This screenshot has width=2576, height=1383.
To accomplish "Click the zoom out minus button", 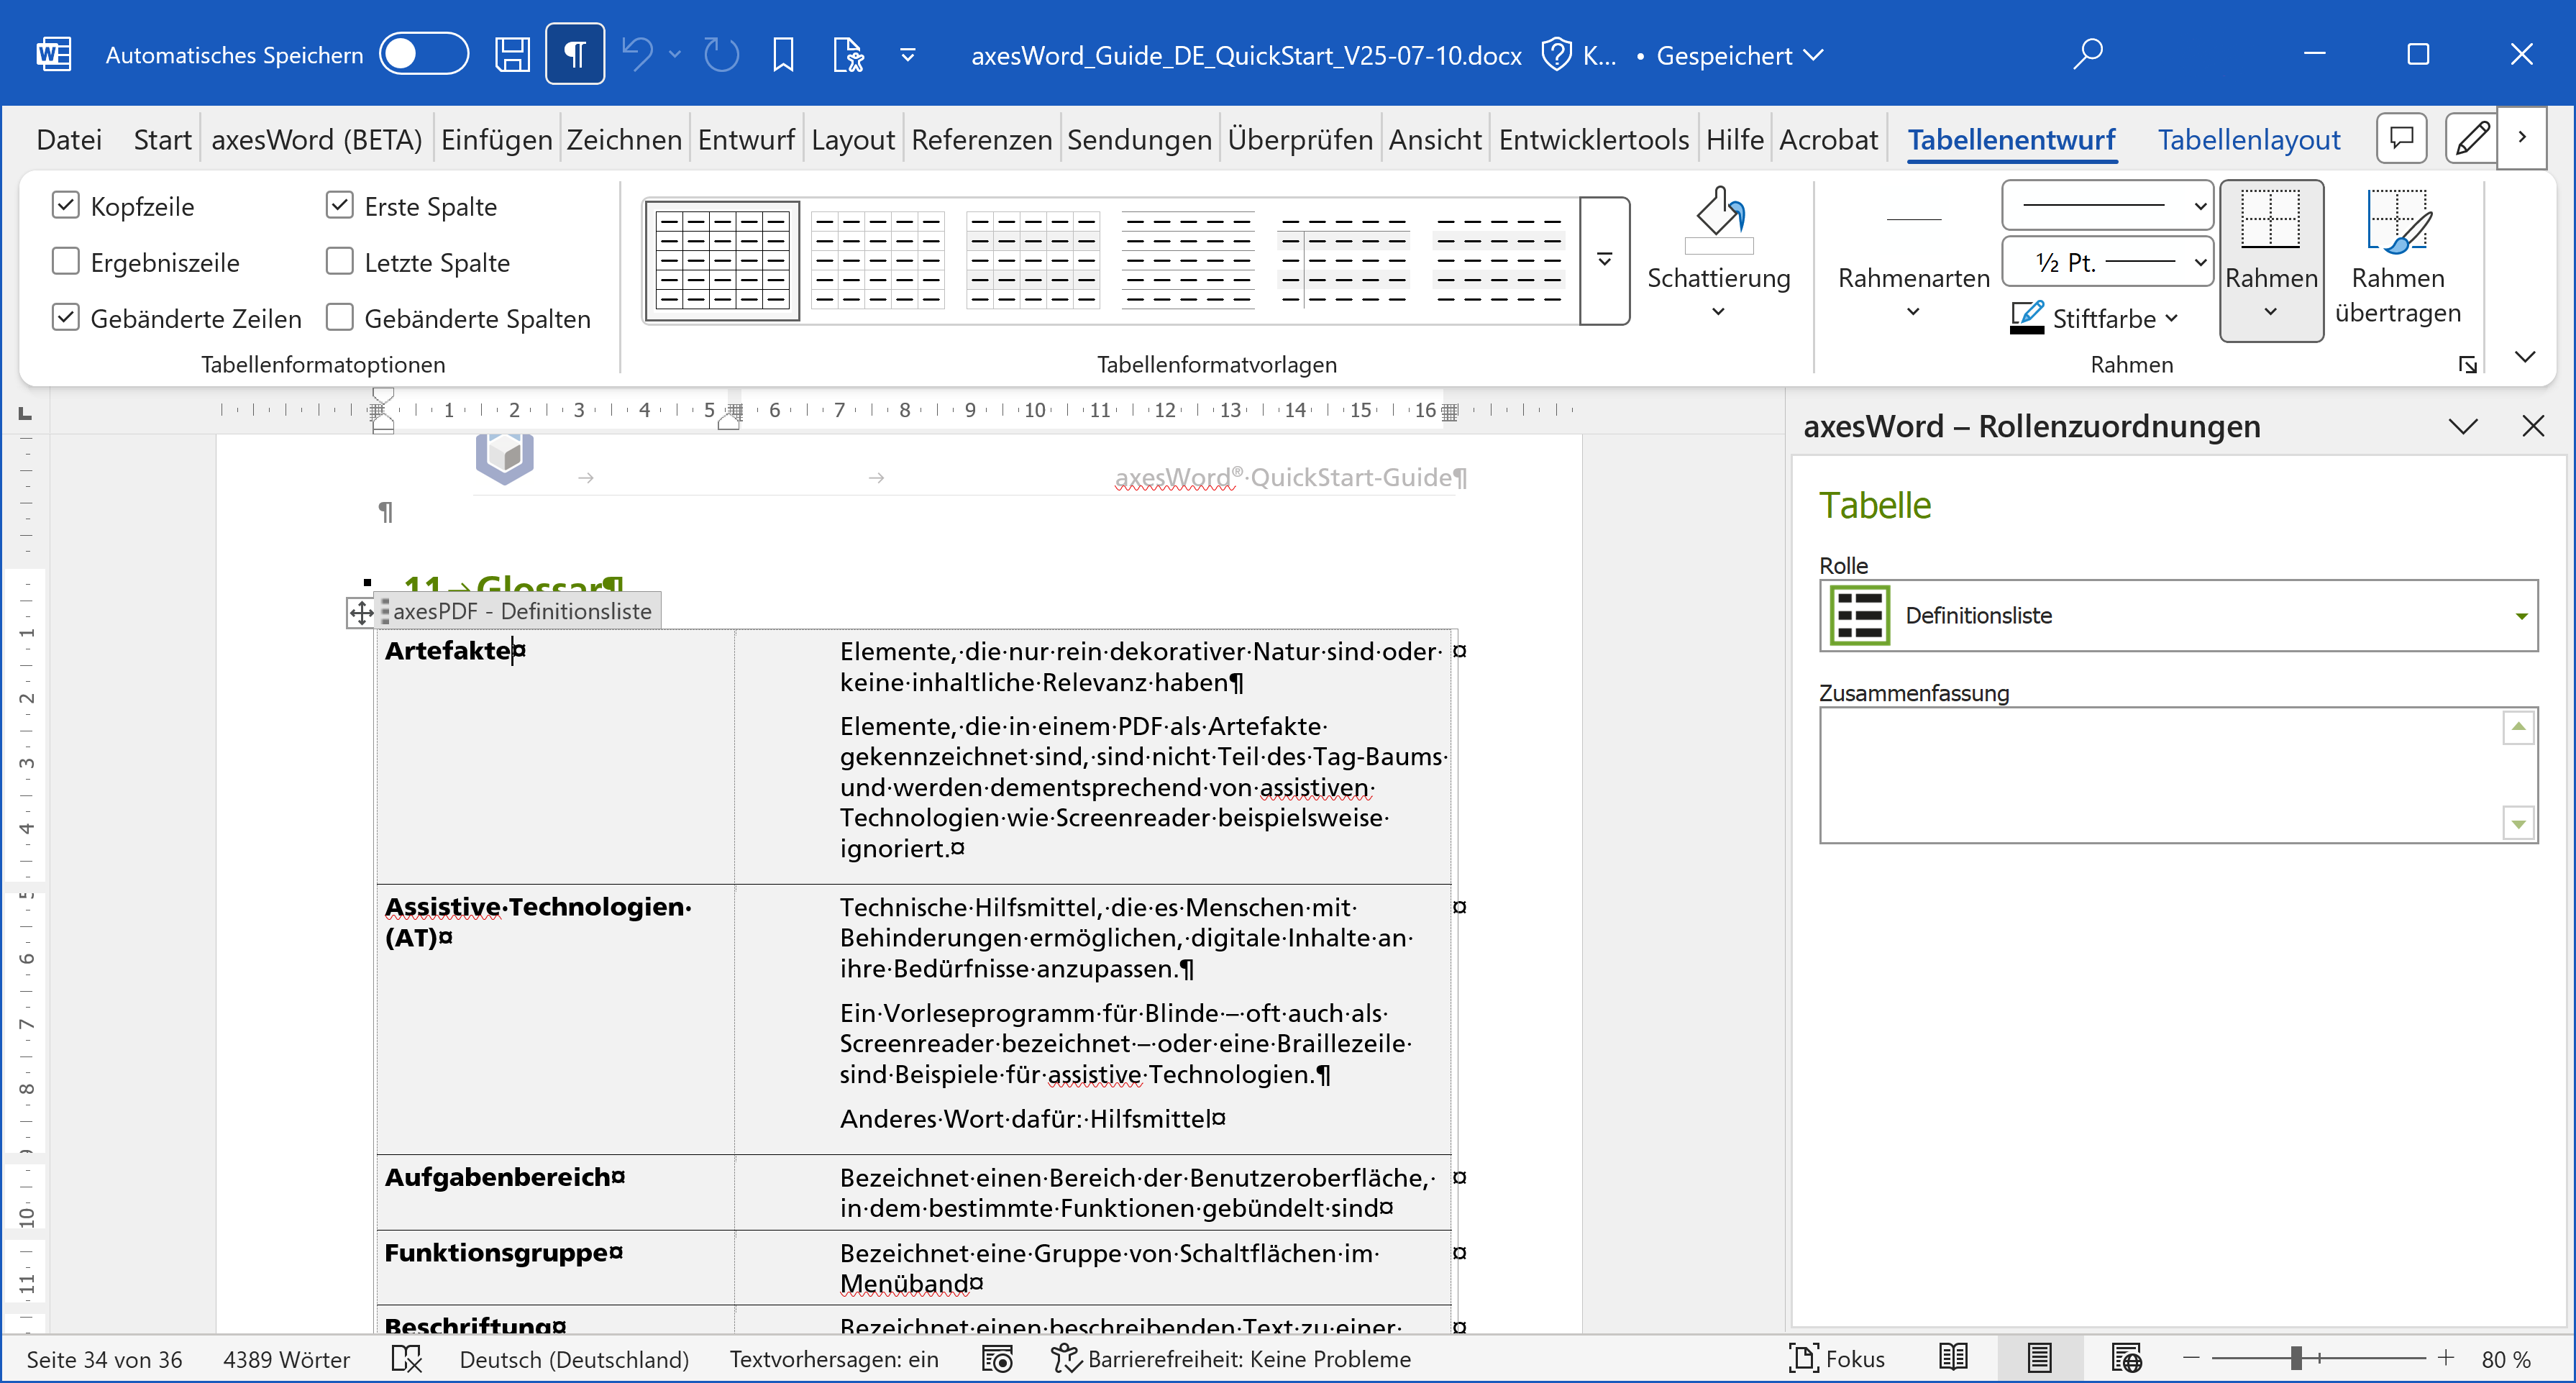I will pyautogui.click(x=2191, y=1358).
